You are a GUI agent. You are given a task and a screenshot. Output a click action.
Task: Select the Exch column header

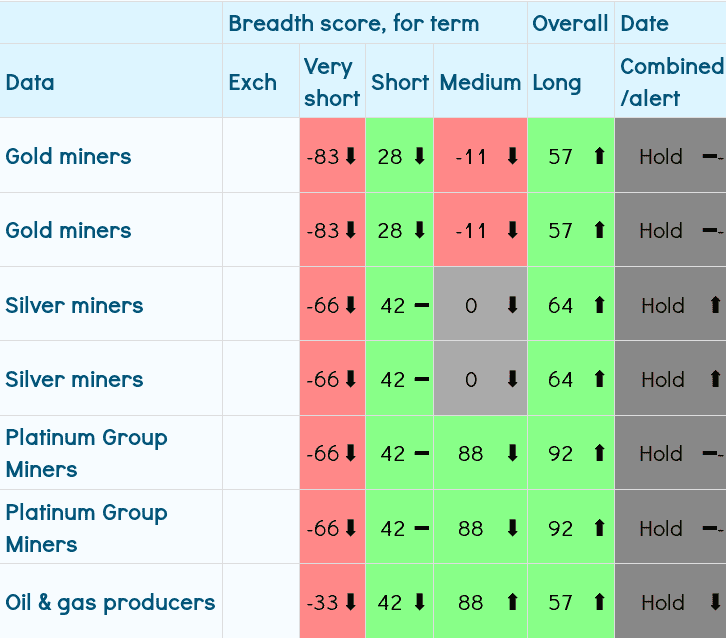click(253, 82)
